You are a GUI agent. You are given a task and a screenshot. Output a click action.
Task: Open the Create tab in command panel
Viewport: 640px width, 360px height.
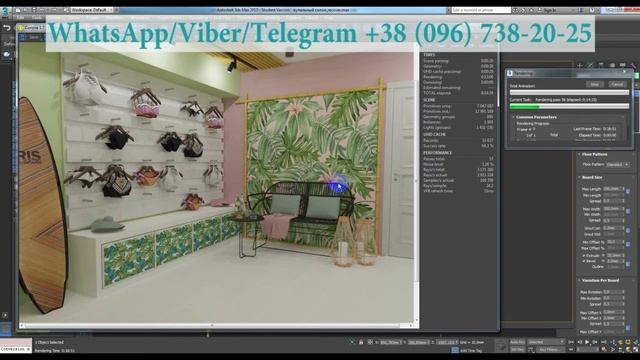pyautogui.click(x=580, y=65)
